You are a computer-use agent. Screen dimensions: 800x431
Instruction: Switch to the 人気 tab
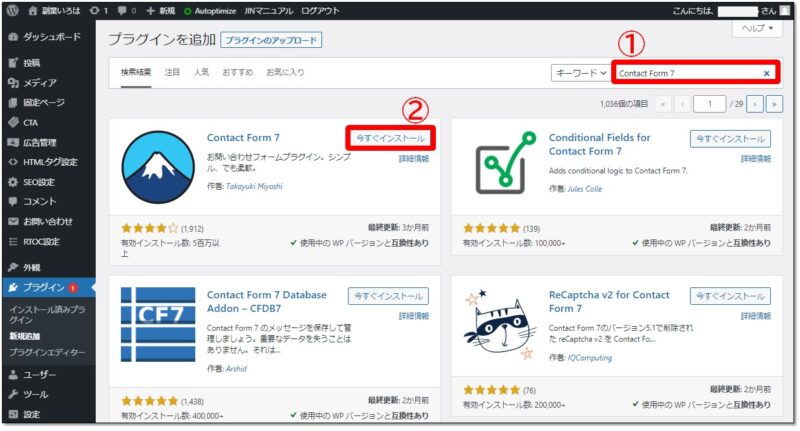201,72
